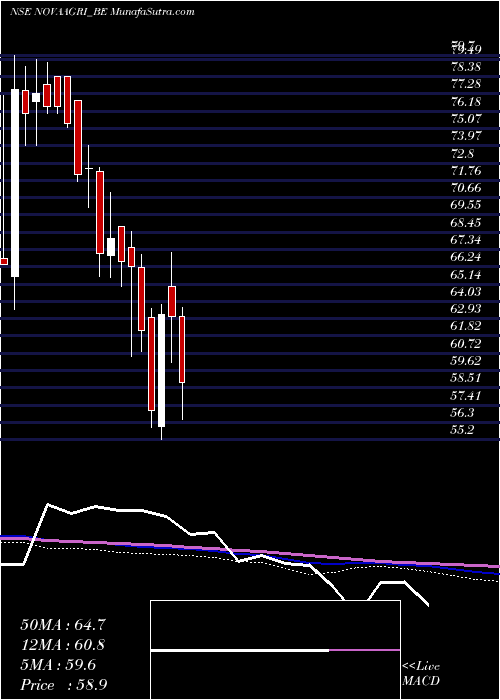Click the 66.24 price axis label
The image size is (500, 700).
[466, 257]
